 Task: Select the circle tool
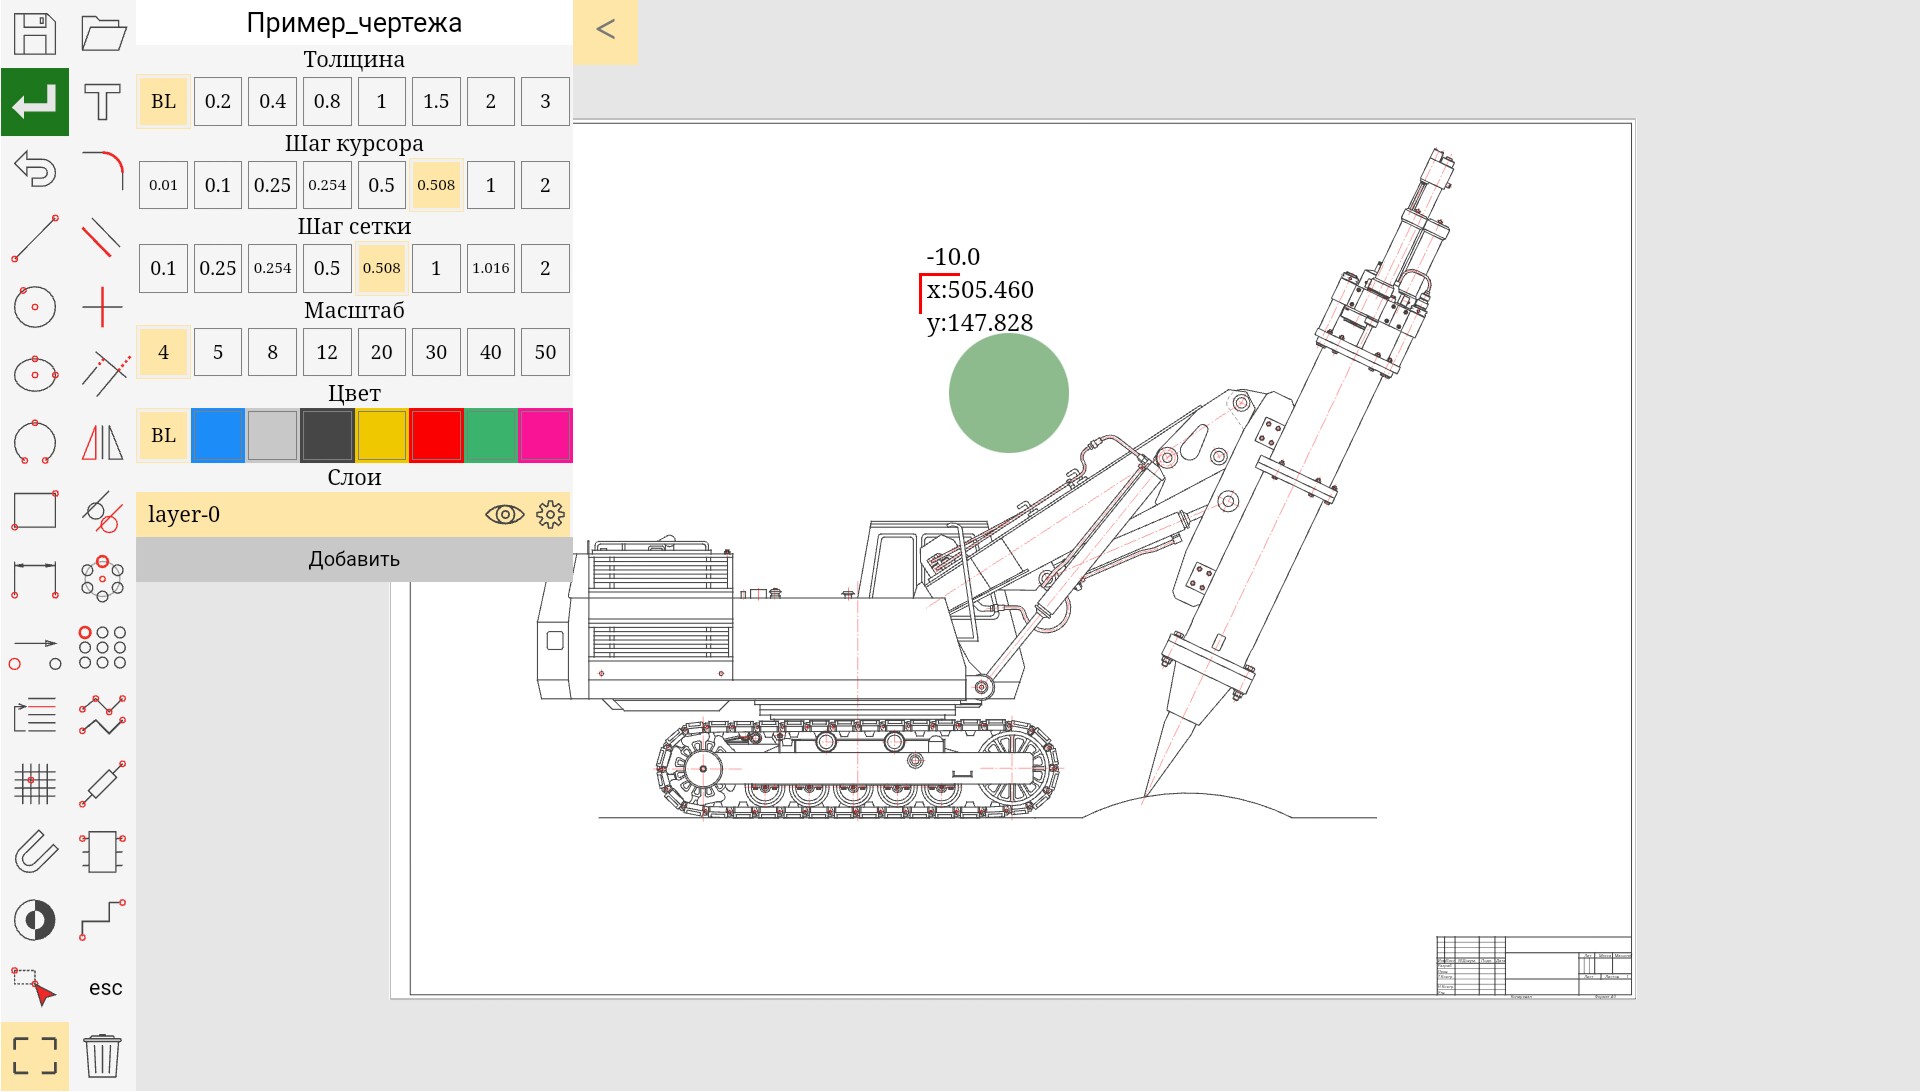click(35, 307)
